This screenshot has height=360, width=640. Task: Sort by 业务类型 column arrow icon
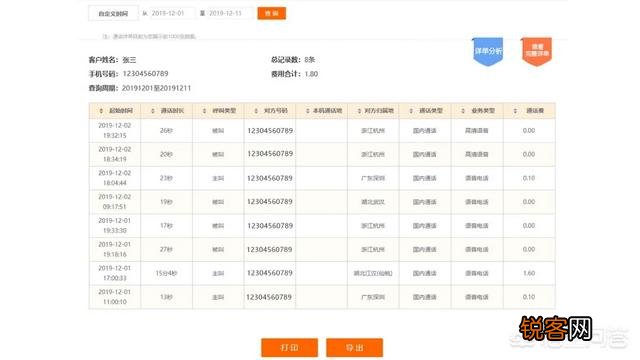point(463,111)
